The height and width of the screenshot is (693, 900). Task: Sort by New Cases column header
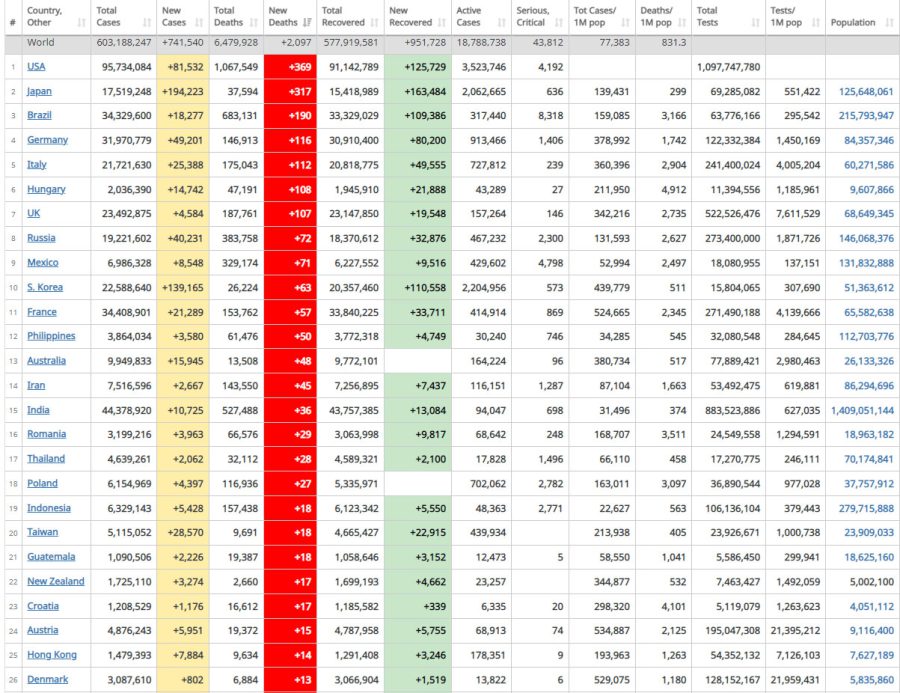(182, 17)
